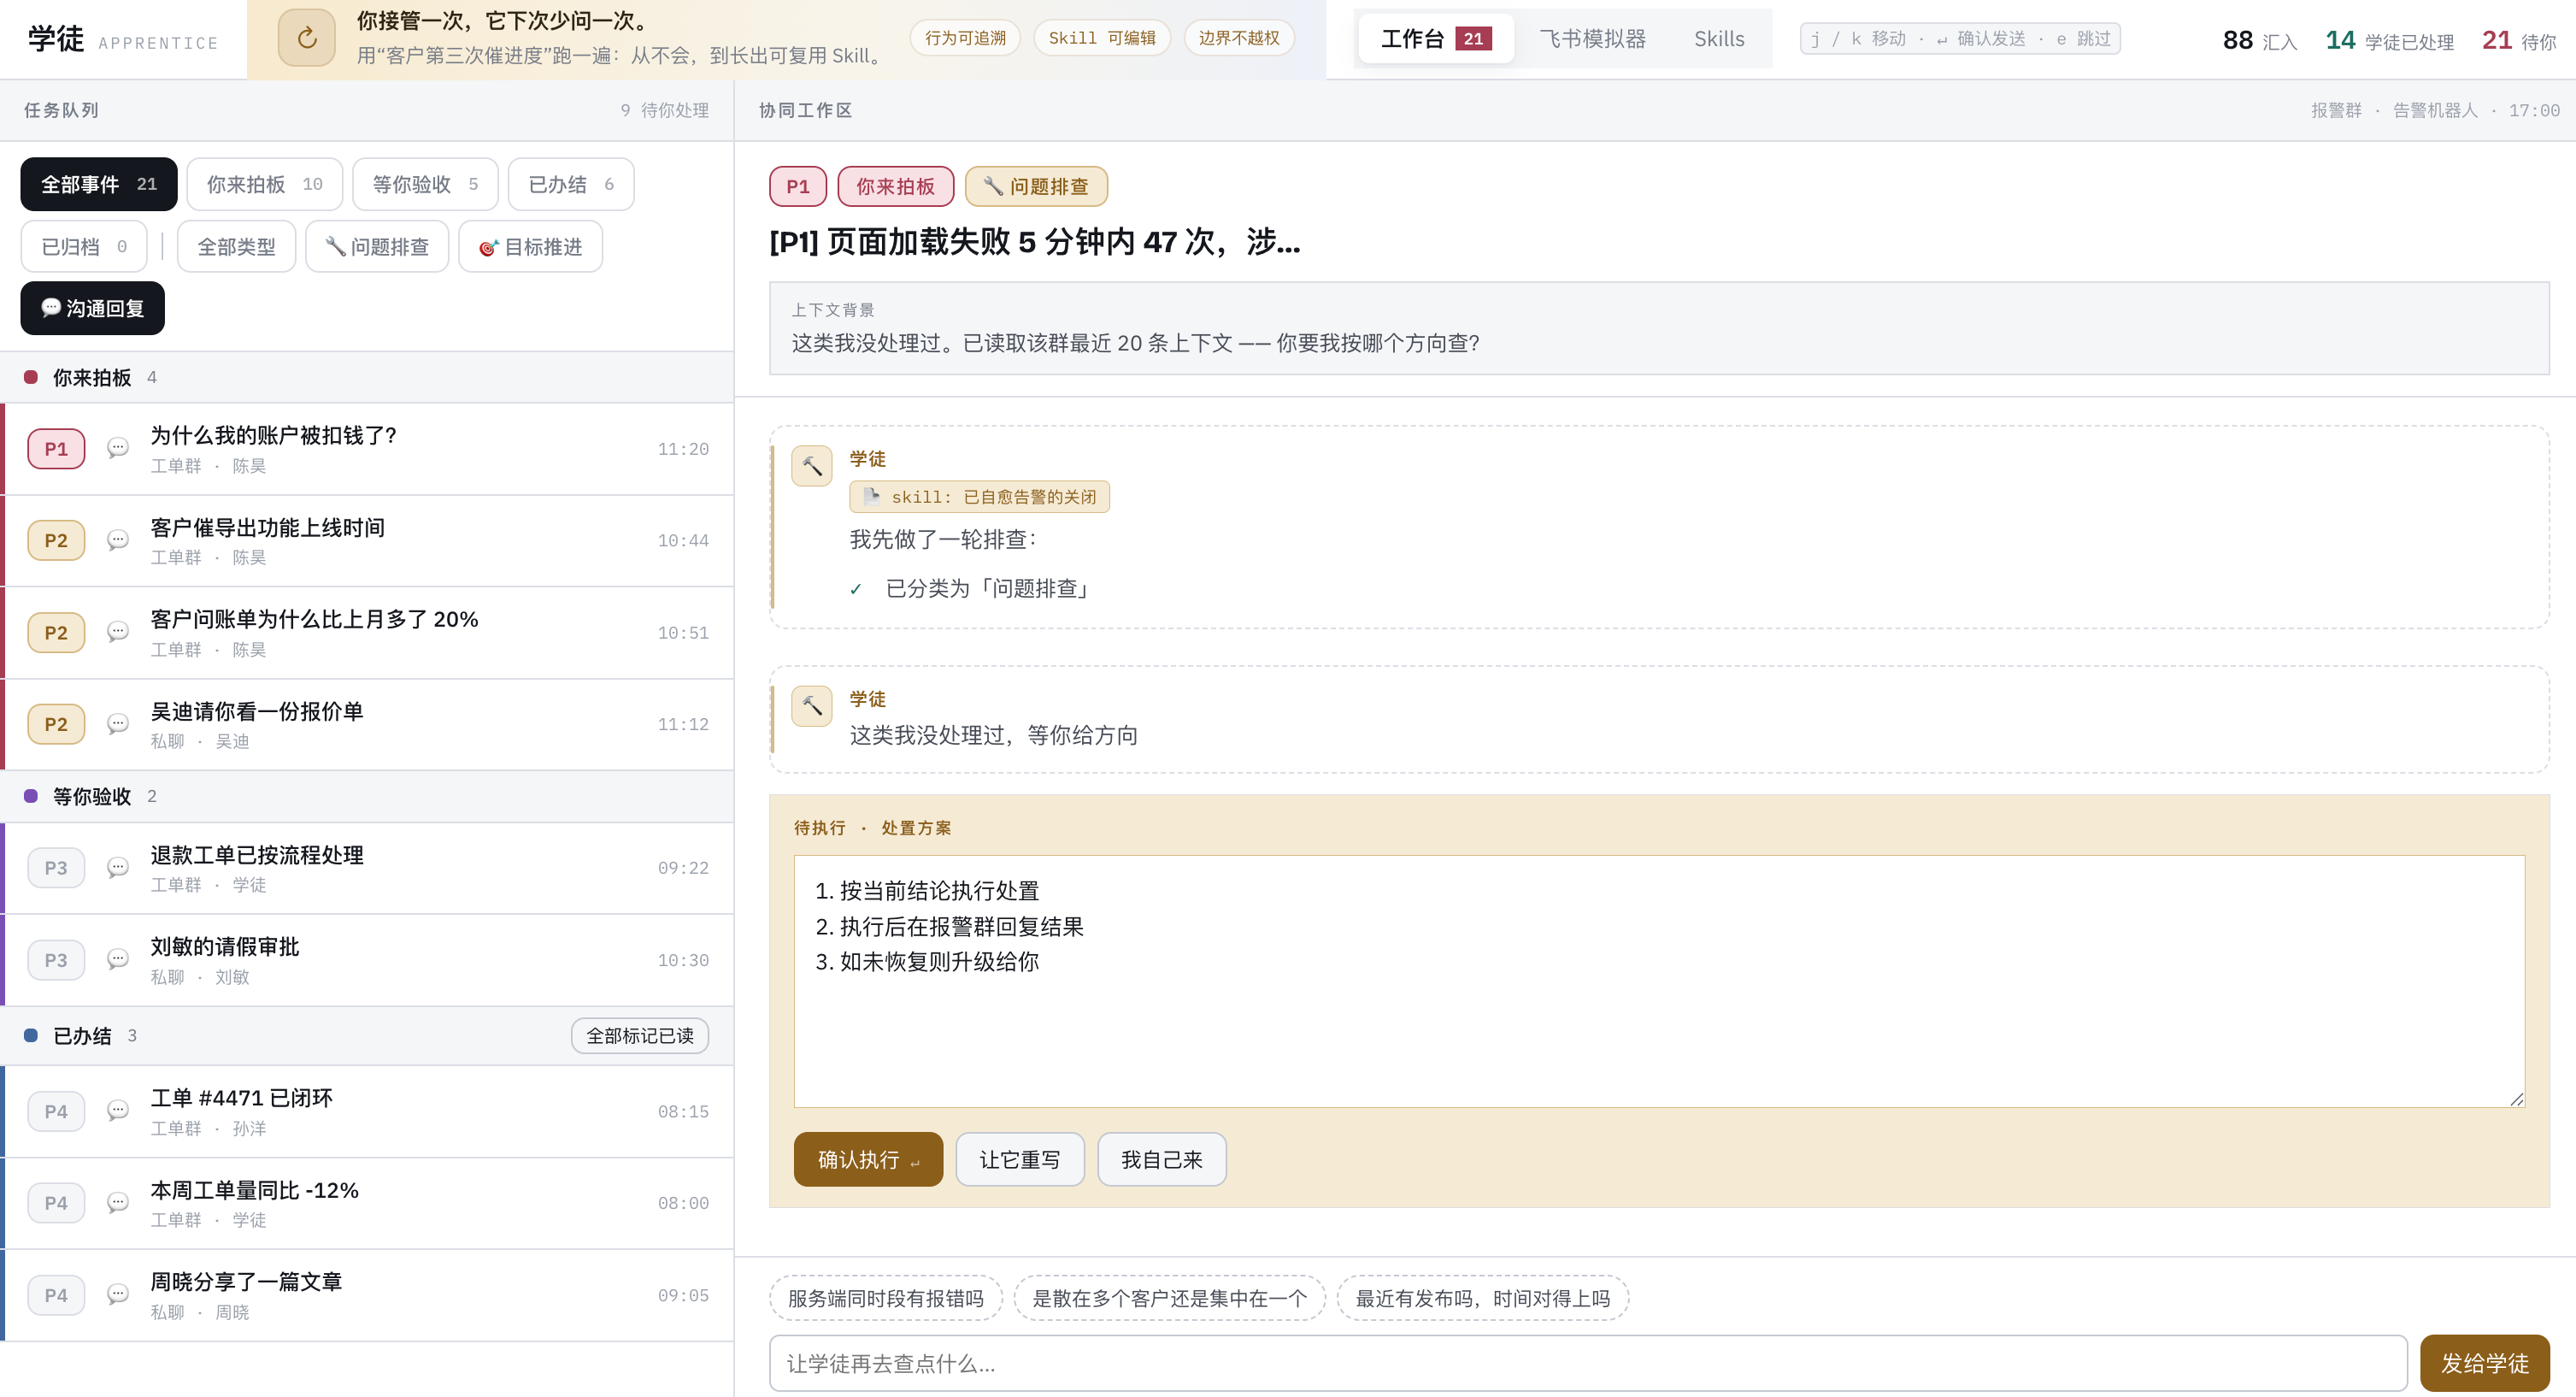This screenshot has width=2576, height=1397.
Task: Switch to the 飞书模拟器 tab
Action: click(1592, 39)
